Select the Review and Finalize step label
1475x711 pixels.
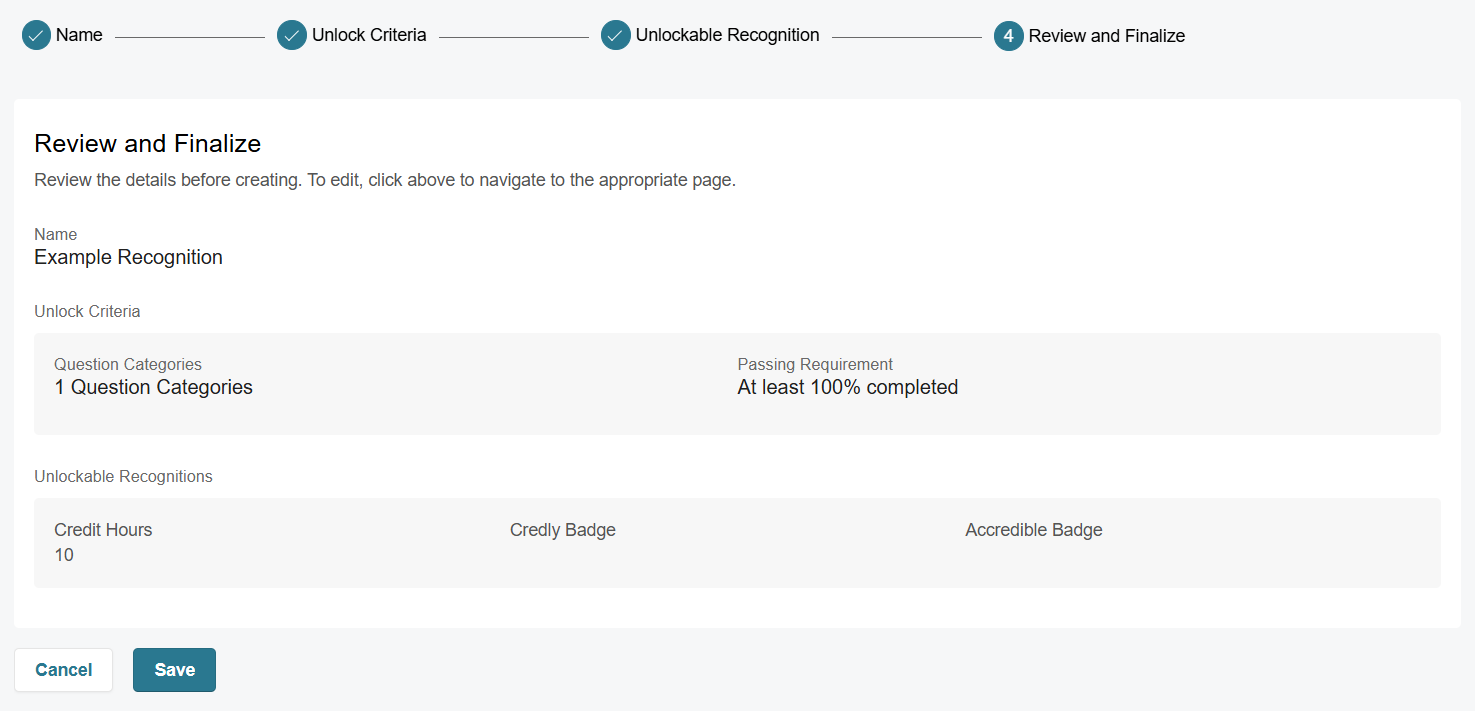1107,36
